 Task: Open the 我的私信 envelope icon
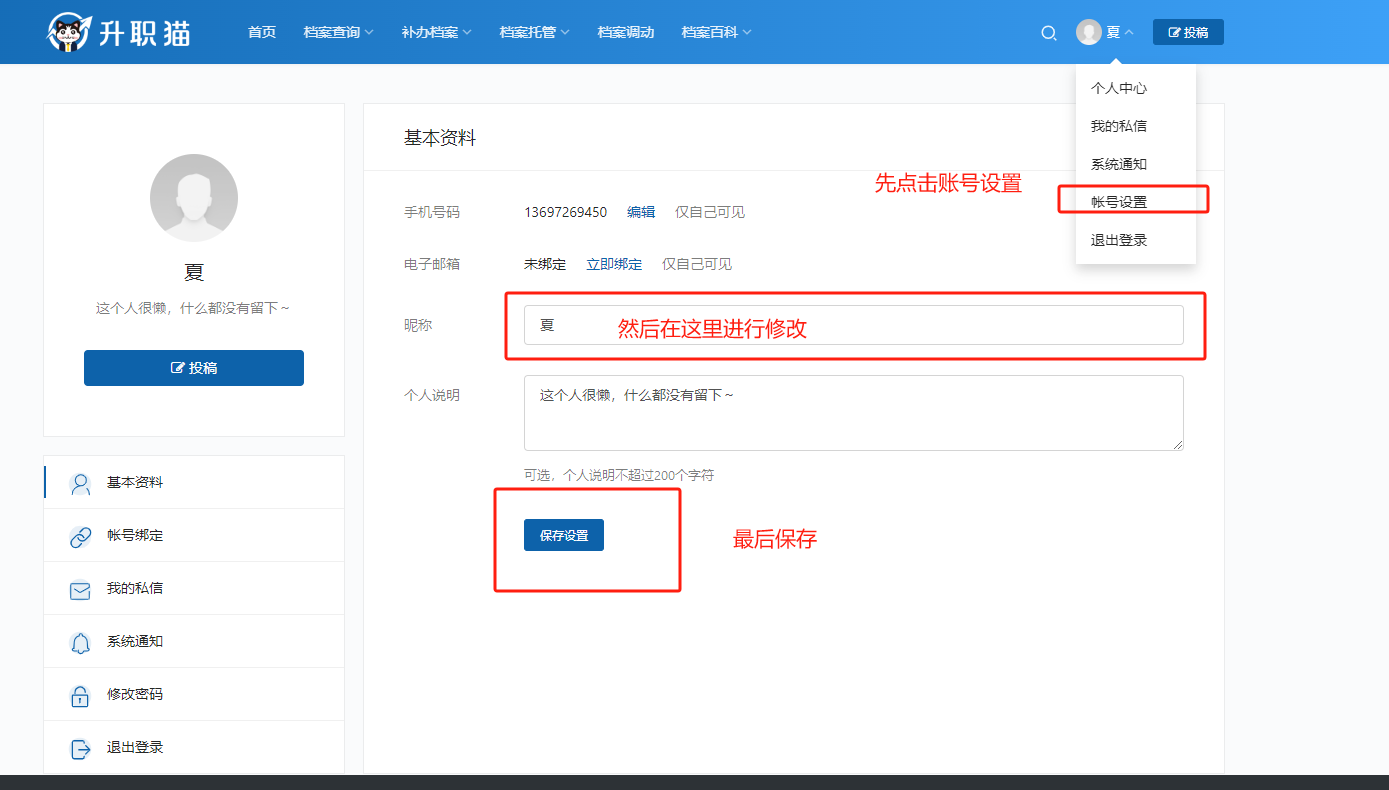pos(80,589)
